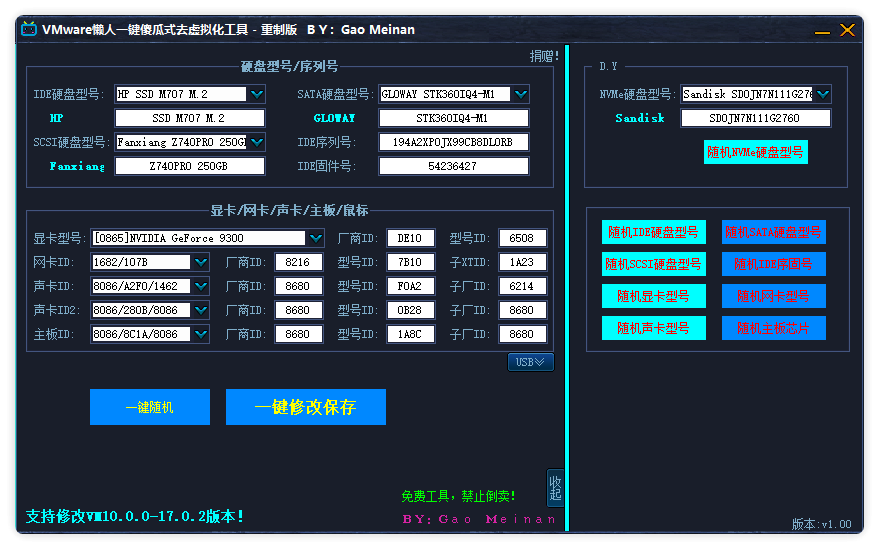Open the 捐赠! donate link

pos(544,56)
